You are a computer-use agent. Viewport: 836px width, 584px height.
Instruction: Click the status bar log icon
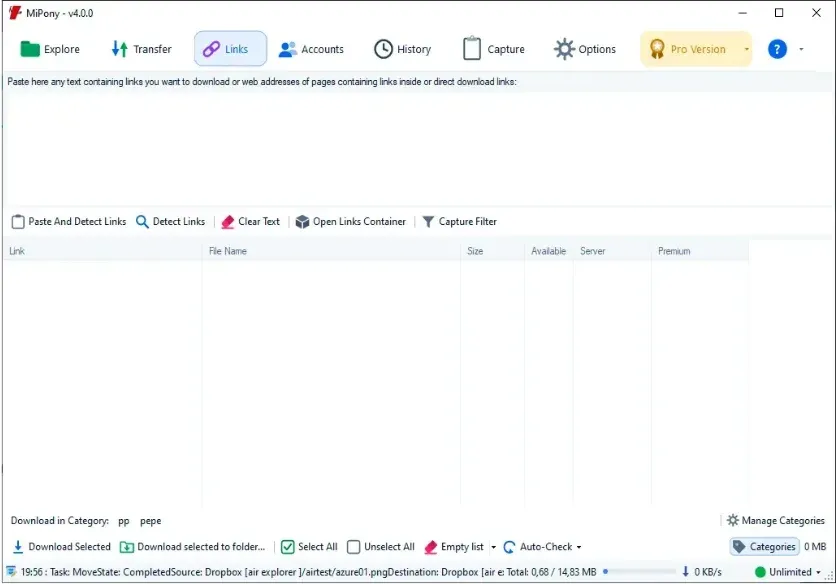[11, 572]
